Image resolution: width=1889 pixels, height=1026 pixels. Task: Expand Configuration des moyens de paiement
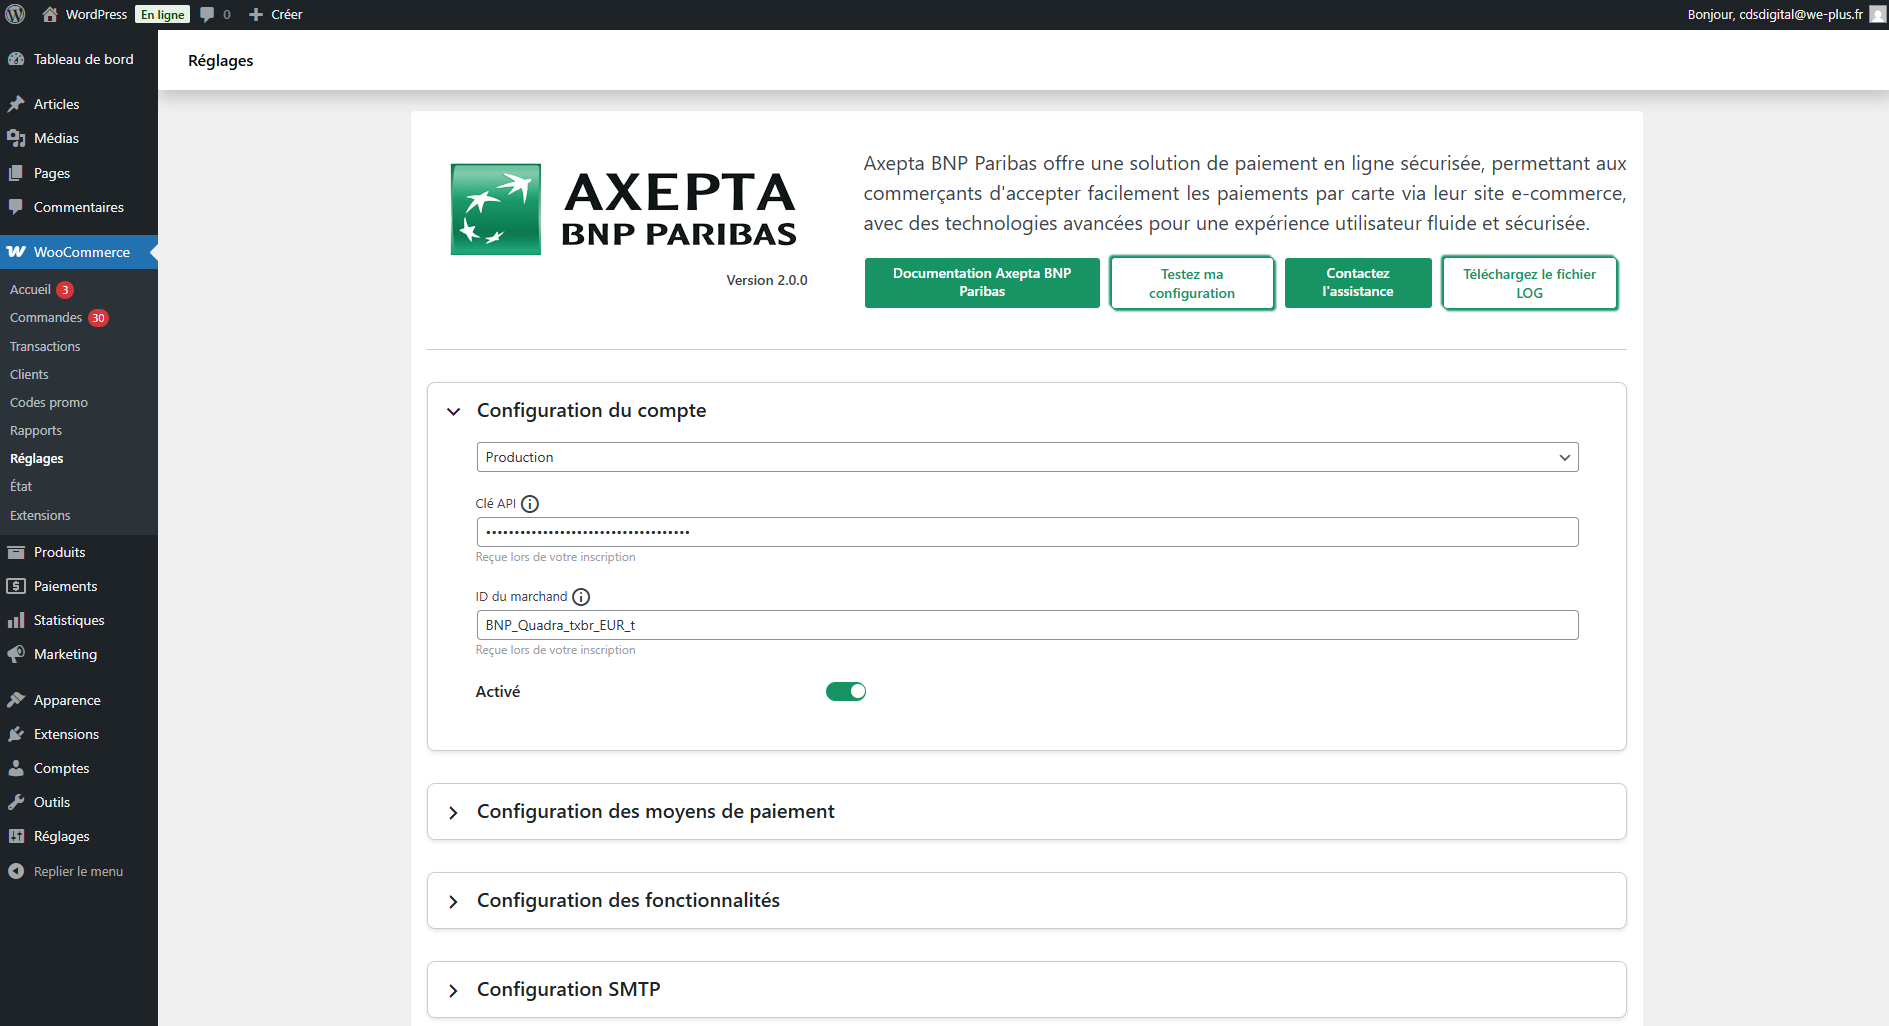point(655,812)
